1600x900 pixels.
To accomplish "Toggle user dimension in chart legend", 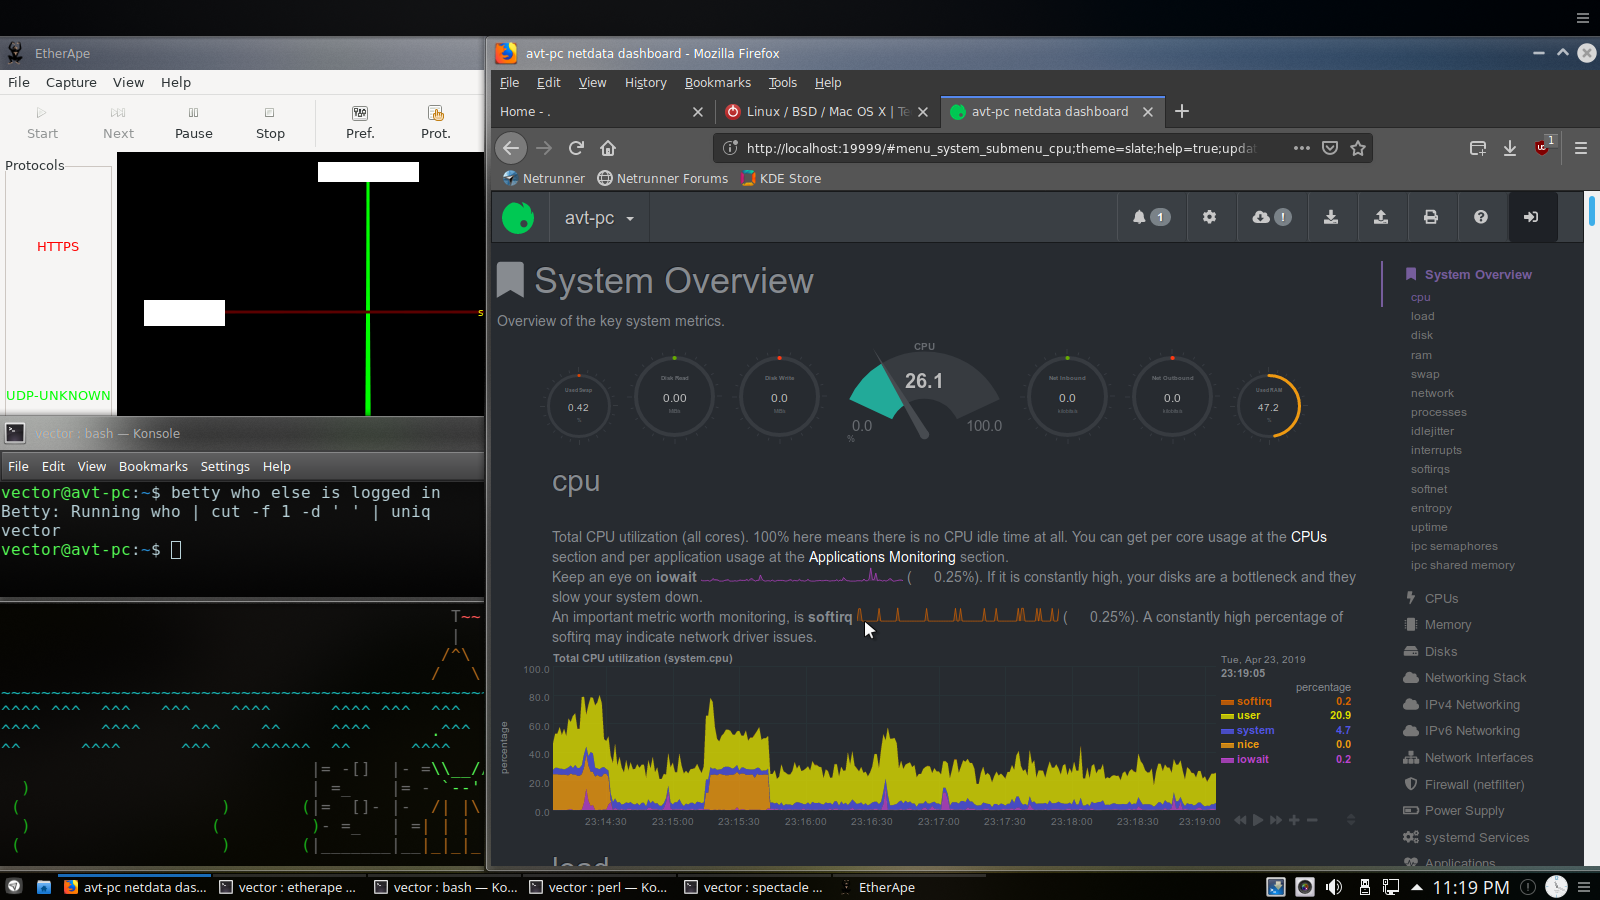I will click(1248, 715).
